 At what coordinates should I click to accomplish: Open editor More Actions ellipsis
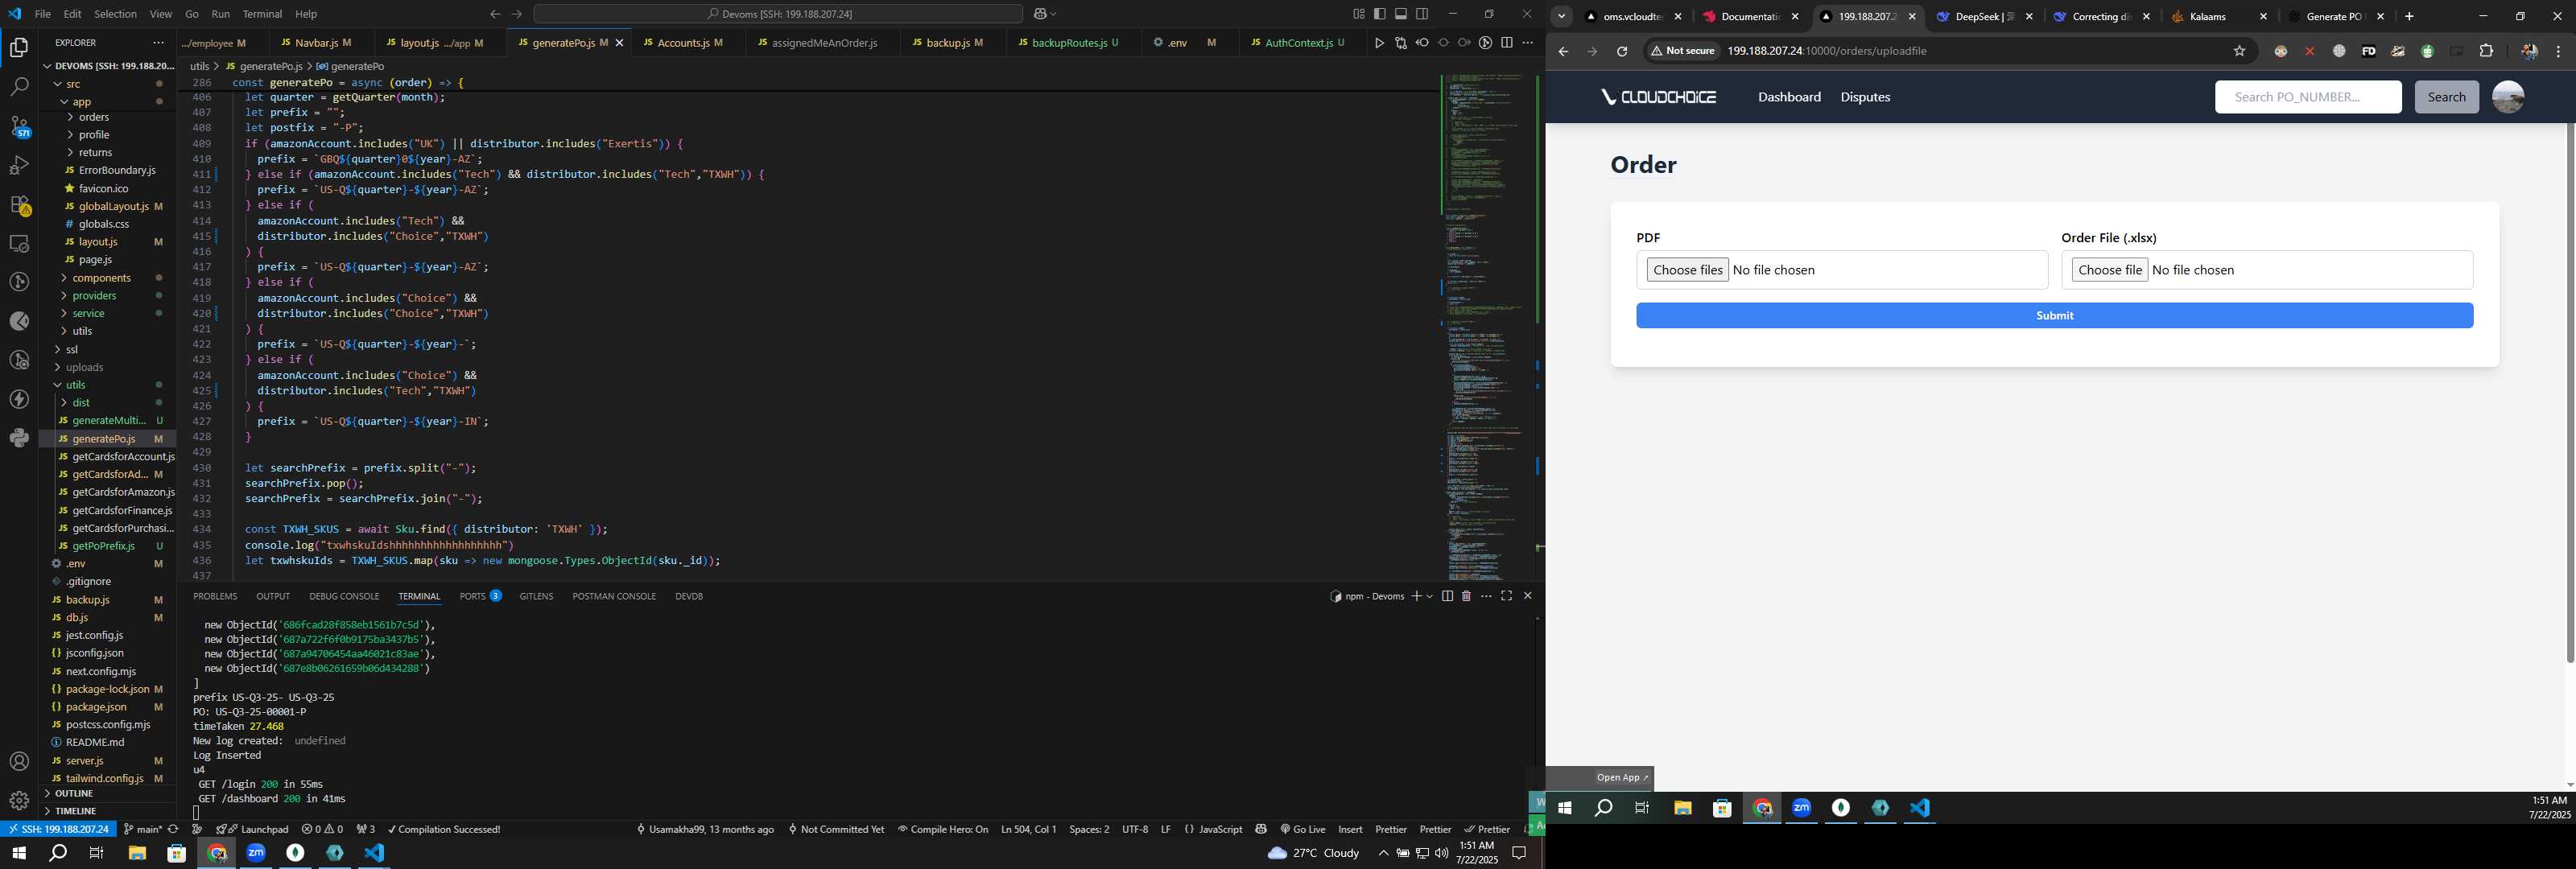pyautogui.click(x=1527, y=43)
